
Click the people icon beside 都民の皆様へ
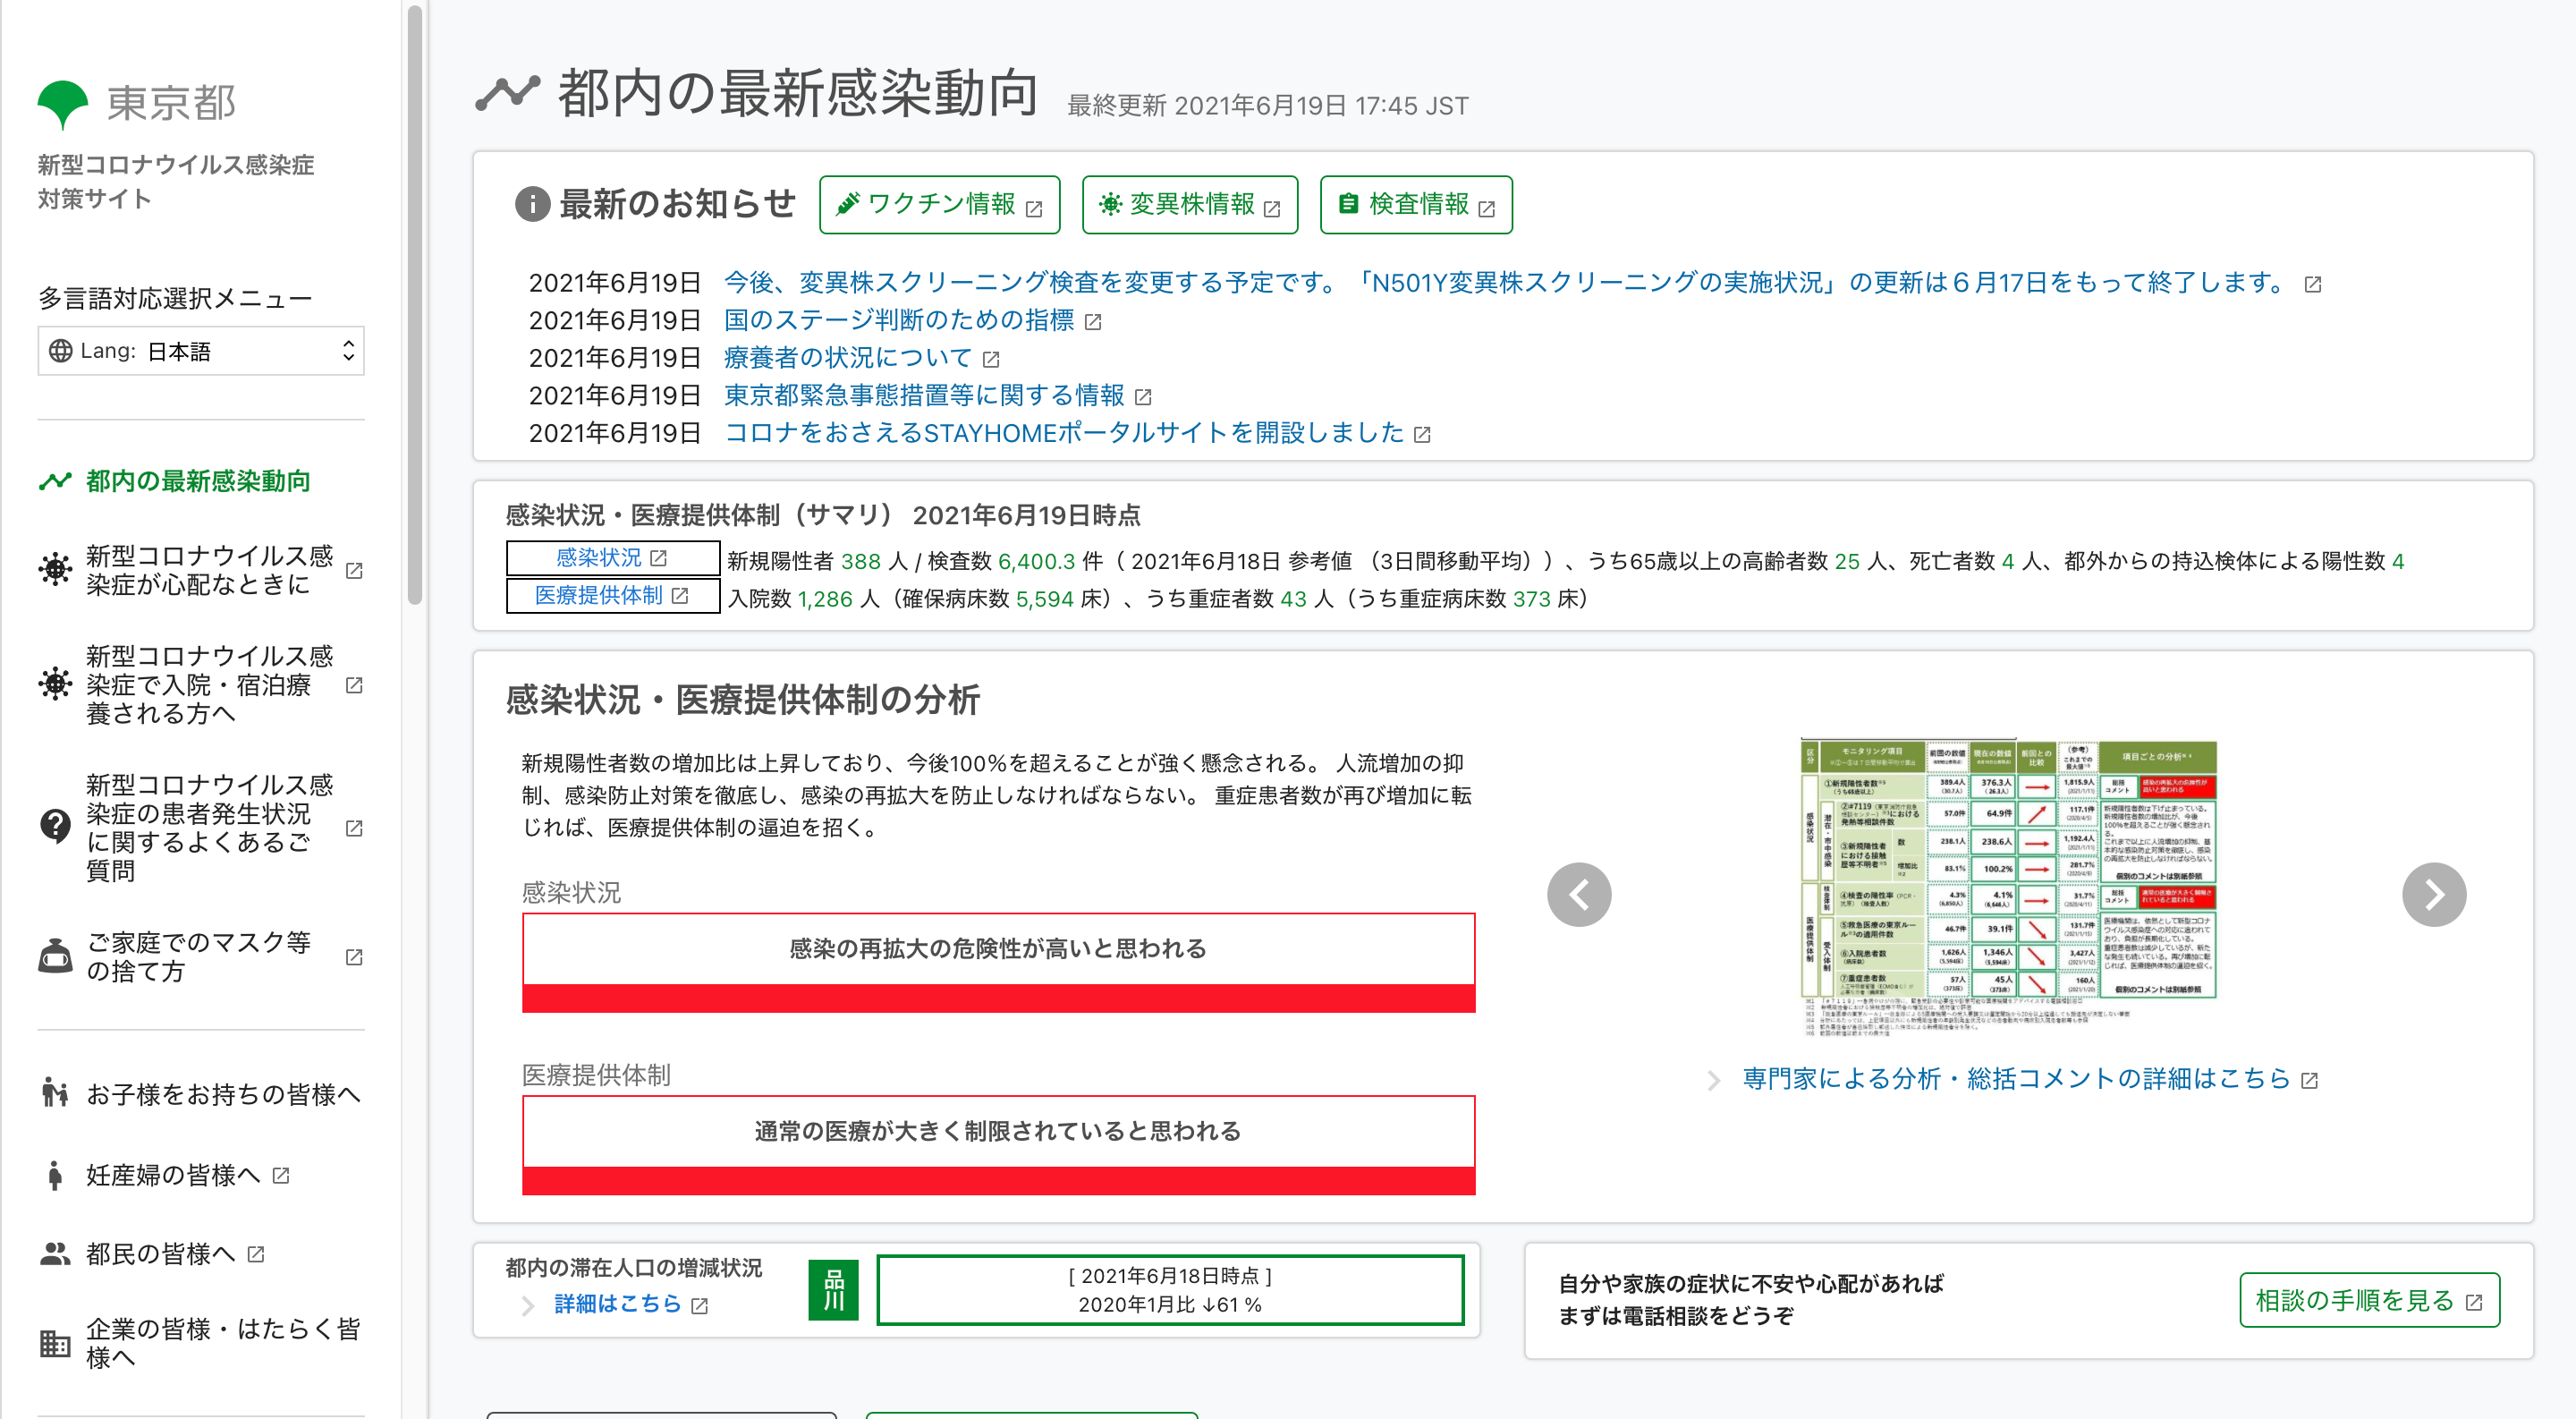coord(55,1253)
